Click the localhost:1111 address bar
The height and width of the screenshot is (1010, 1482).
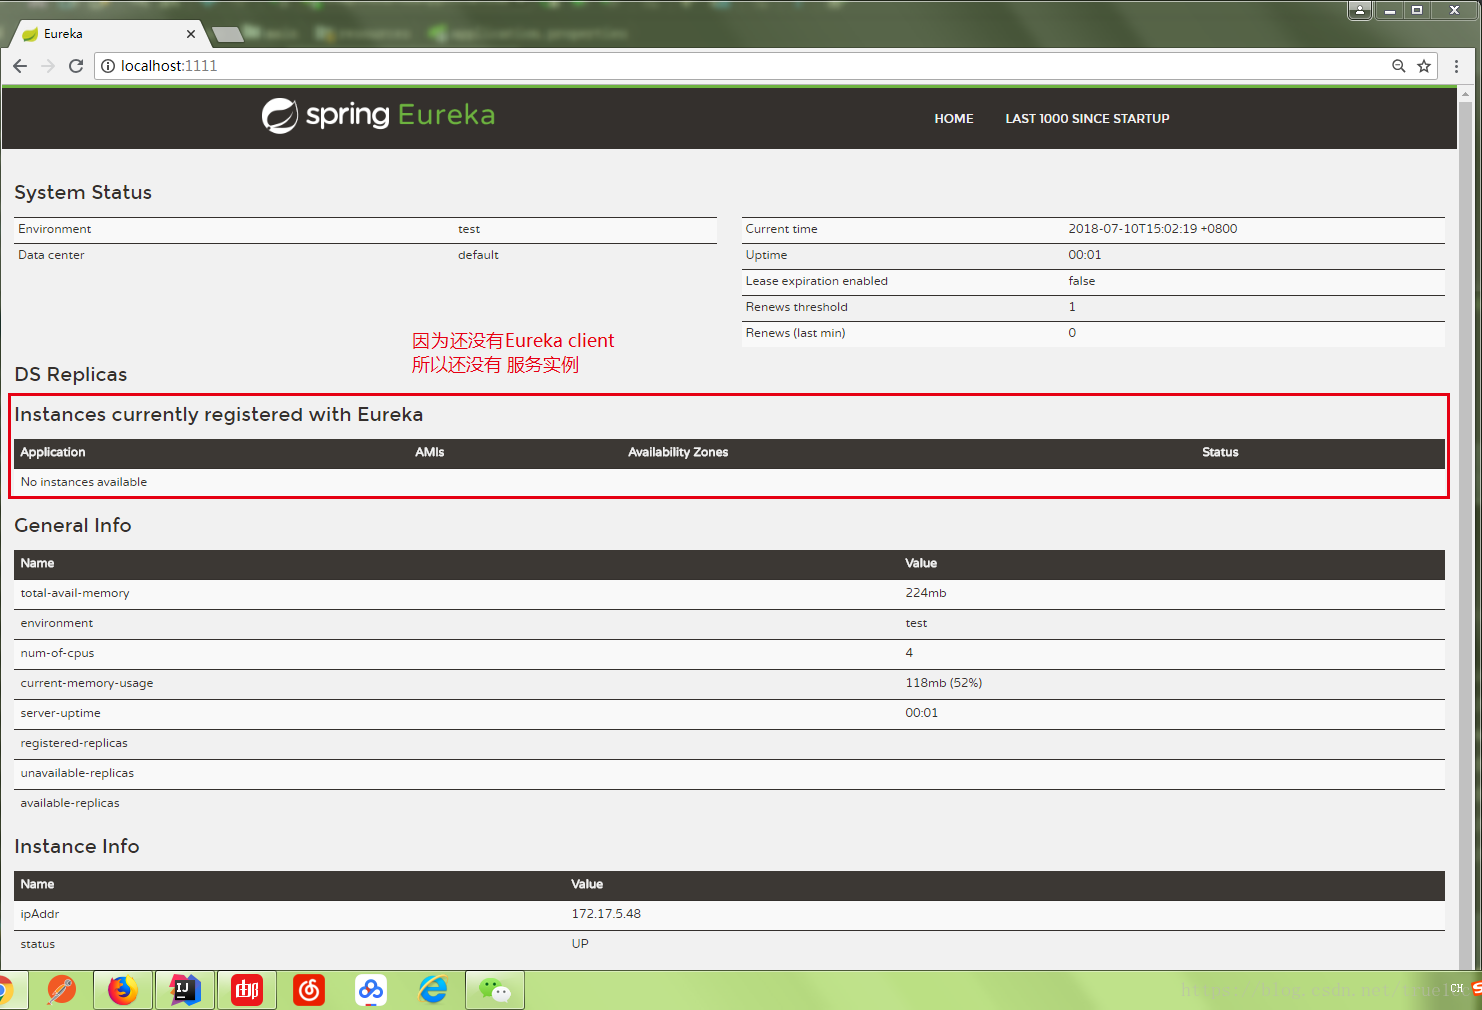(x=740, y=66)
